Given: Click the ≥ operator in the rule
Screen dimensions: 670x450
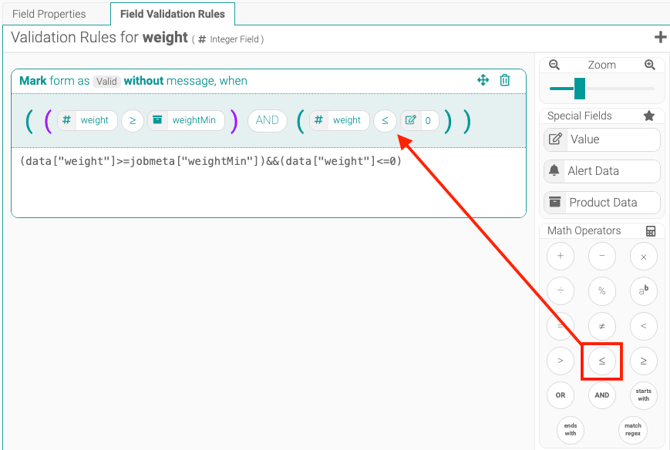Looking at the screenshot, I should 132,121.
